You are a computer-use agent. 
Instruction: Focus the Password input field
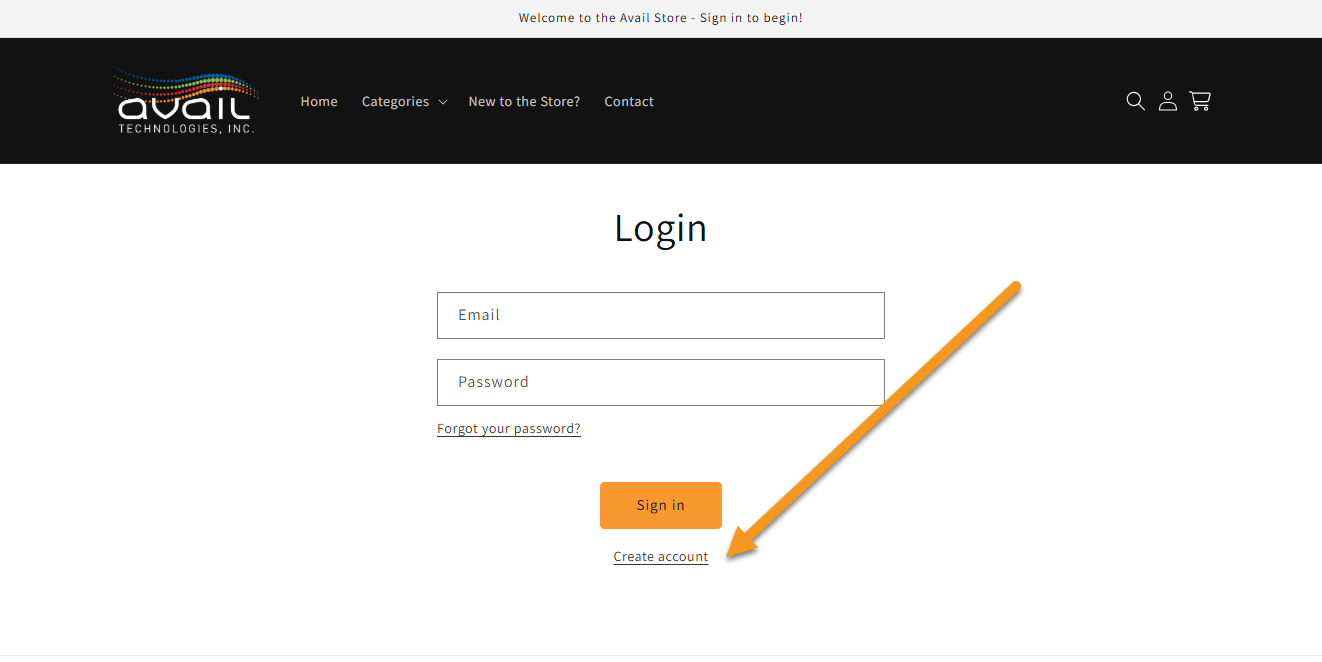660,382
